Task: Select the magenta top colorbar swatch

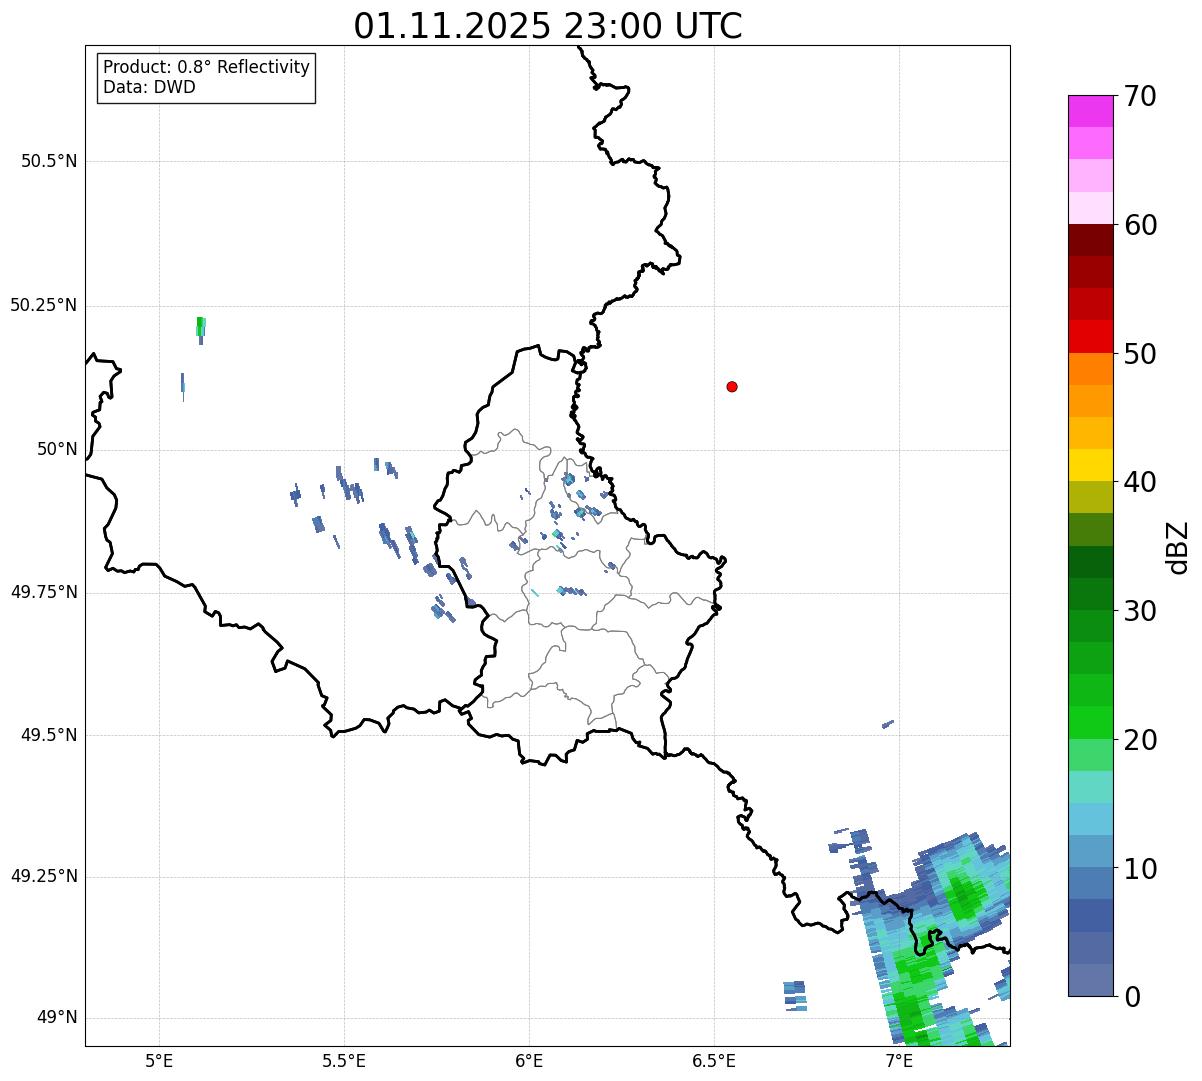Action: coord(1090,111)
